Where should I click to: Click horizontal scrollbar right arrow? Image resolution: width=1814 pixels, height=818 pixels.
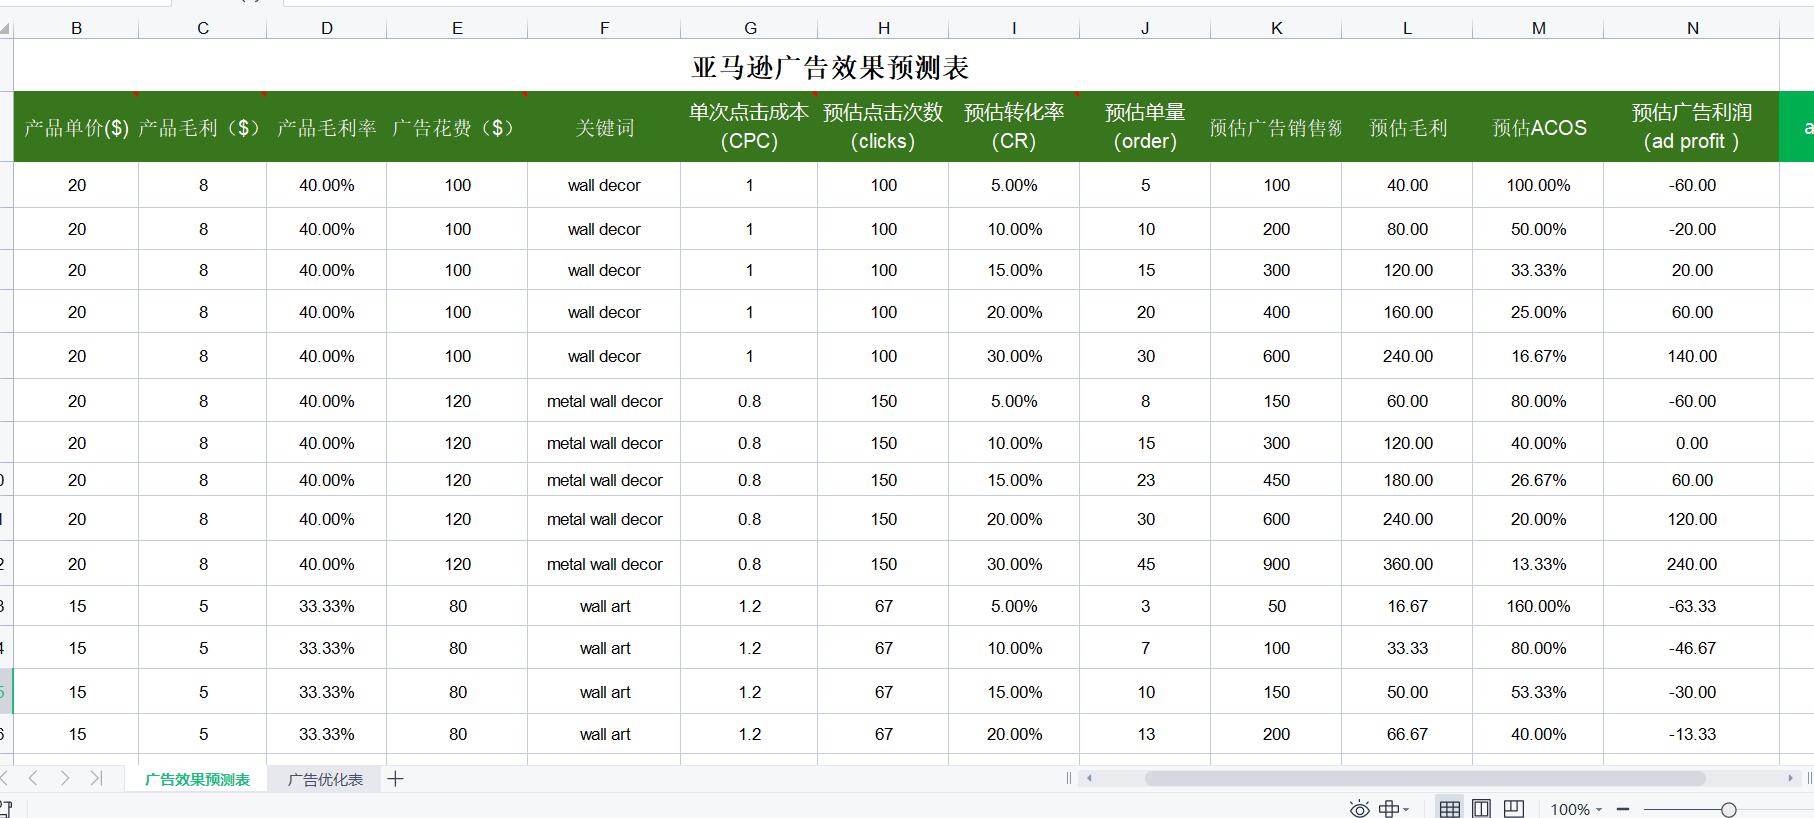click(x=1790, y=778)
